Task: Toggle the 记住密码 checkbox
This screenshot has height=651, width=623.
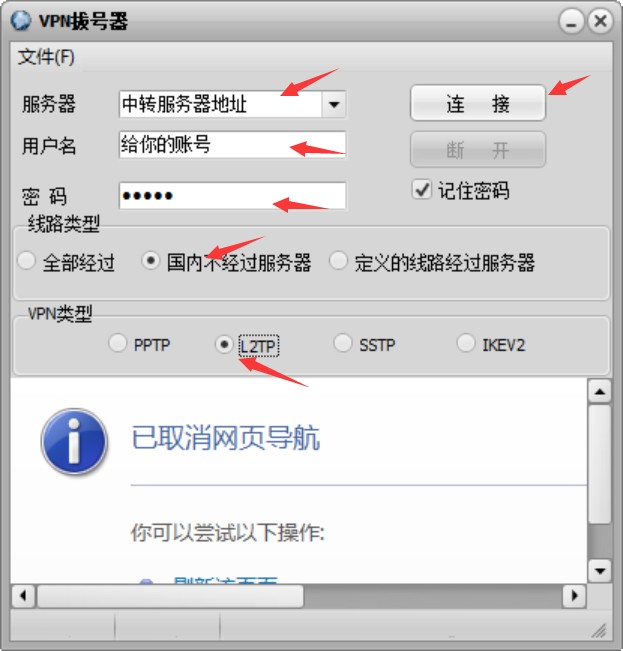Action: [422, 190]
